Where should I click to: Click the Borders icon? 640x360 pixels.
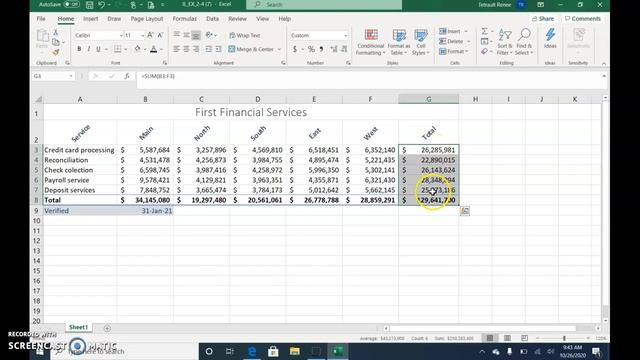click(118, 49)
